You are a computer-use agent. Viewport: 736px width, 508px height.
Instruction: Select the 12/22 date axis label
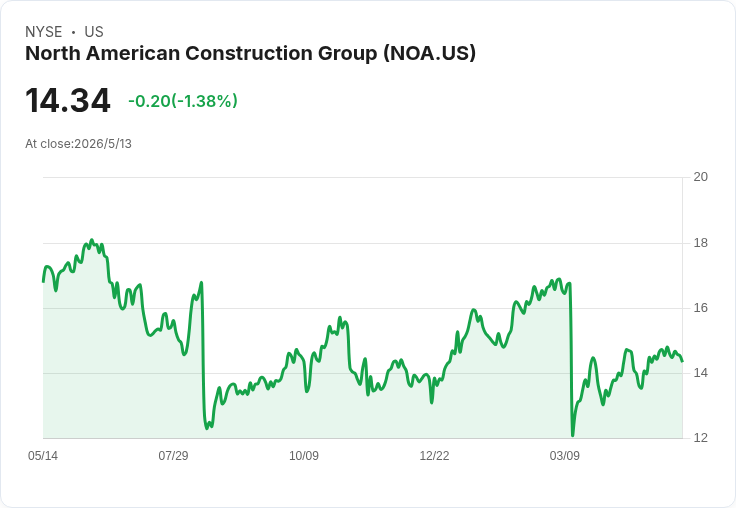click(434, 455)
